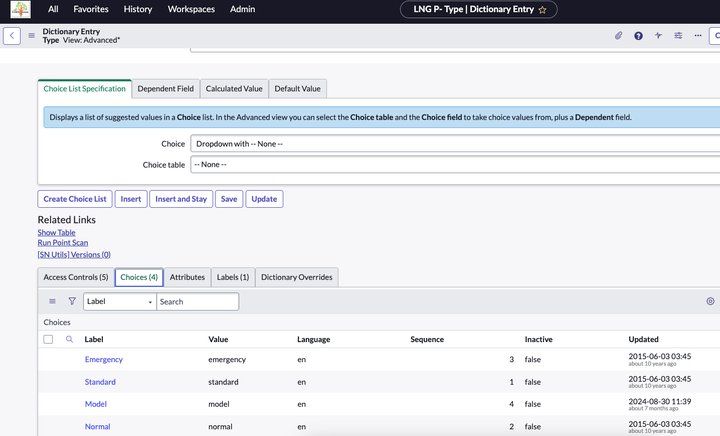Open the Access Controls (5) tab
720x436 pixels.
click(76, 277)
